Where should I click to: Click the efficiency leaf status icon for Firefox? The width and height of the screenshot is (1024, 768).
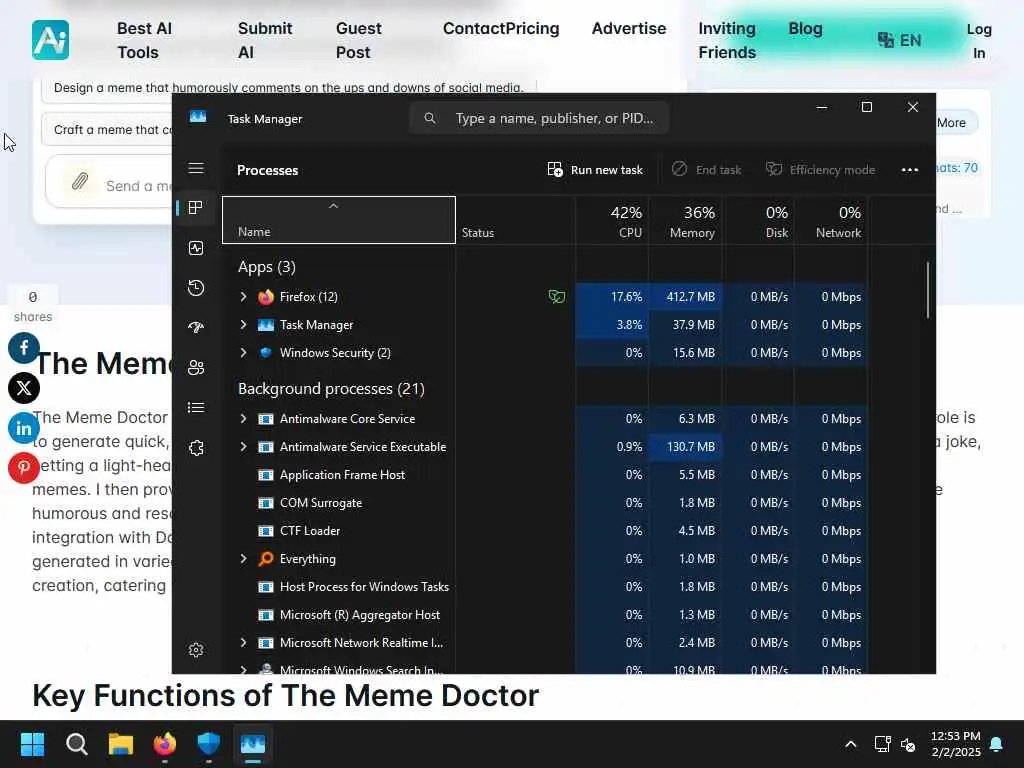click(556, 297)
